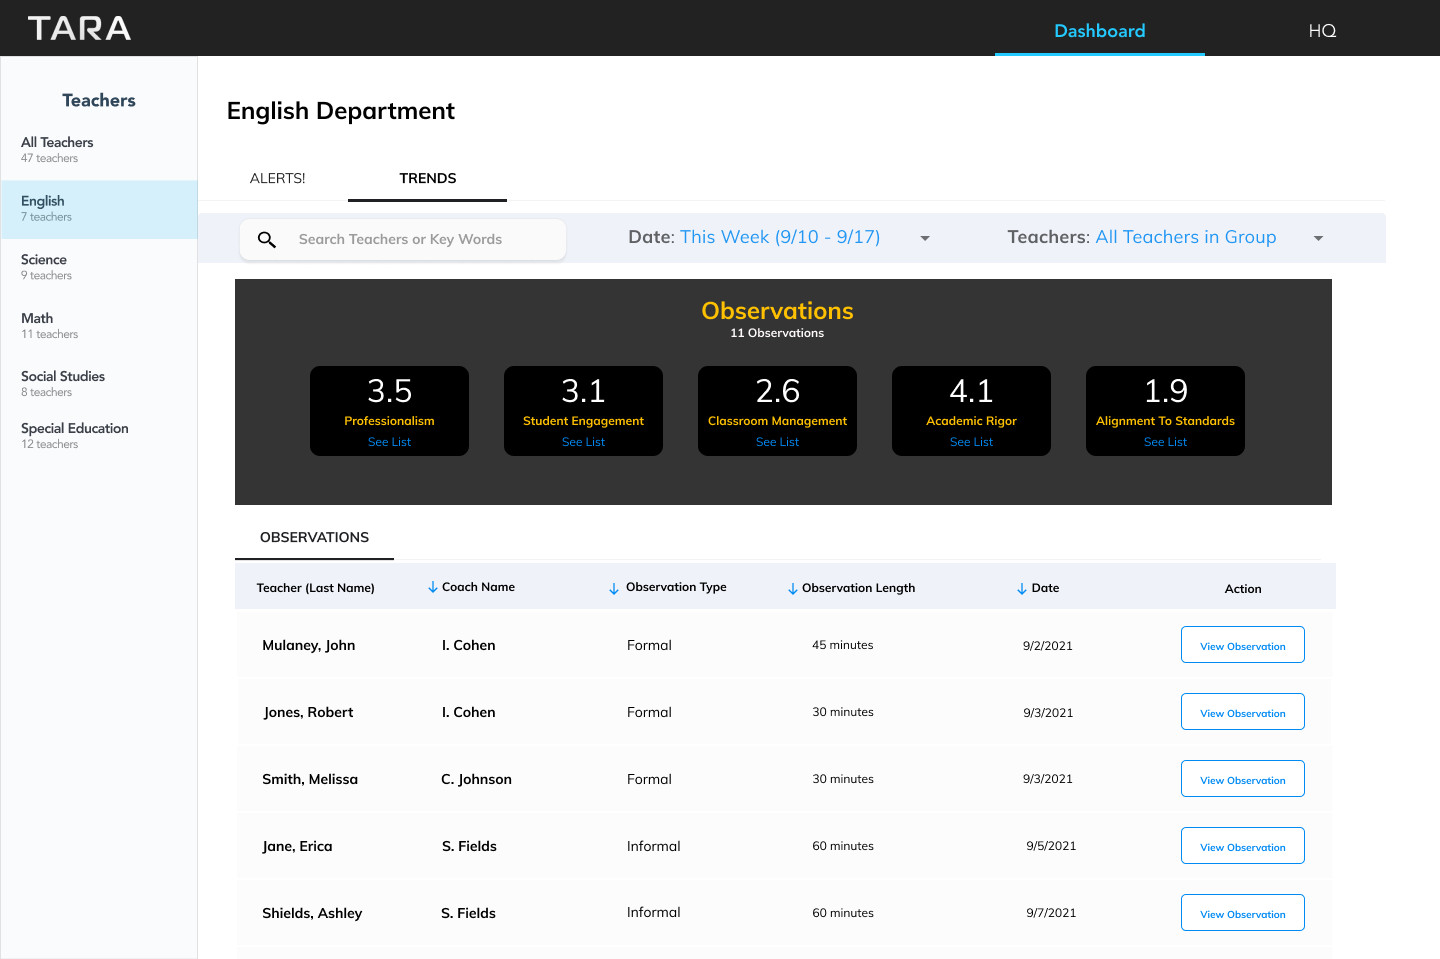Go to the Dashboard navigation item
The width and height of the screenshot is (1440, 959).
pyautogui.click(x=1099, y=30)
